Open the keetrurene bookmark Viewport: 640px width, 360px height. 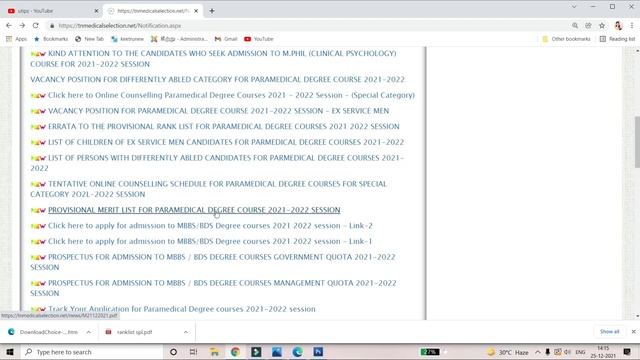coord(128,39)
